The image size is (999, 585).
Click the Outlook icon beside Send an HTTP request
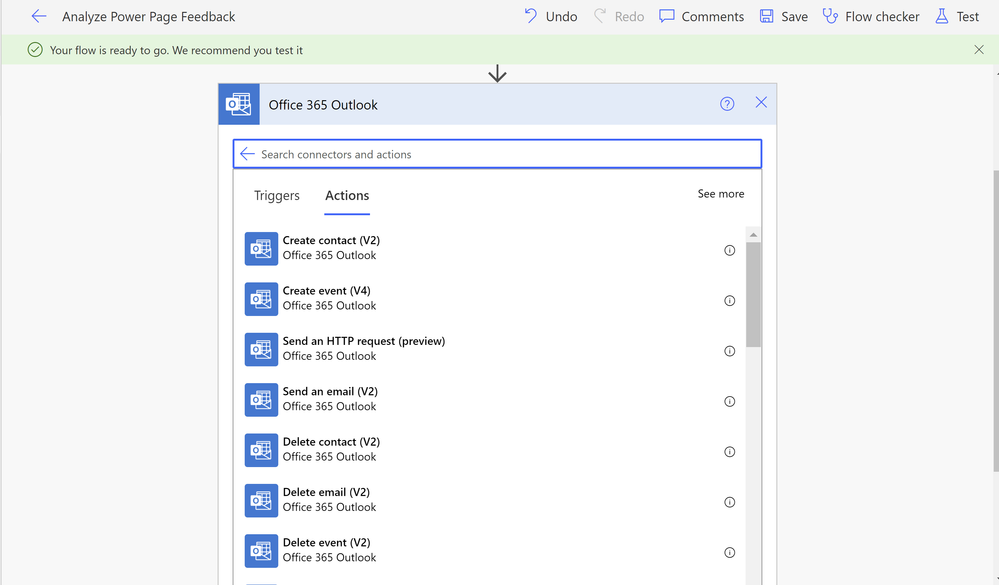pos(261,349)
